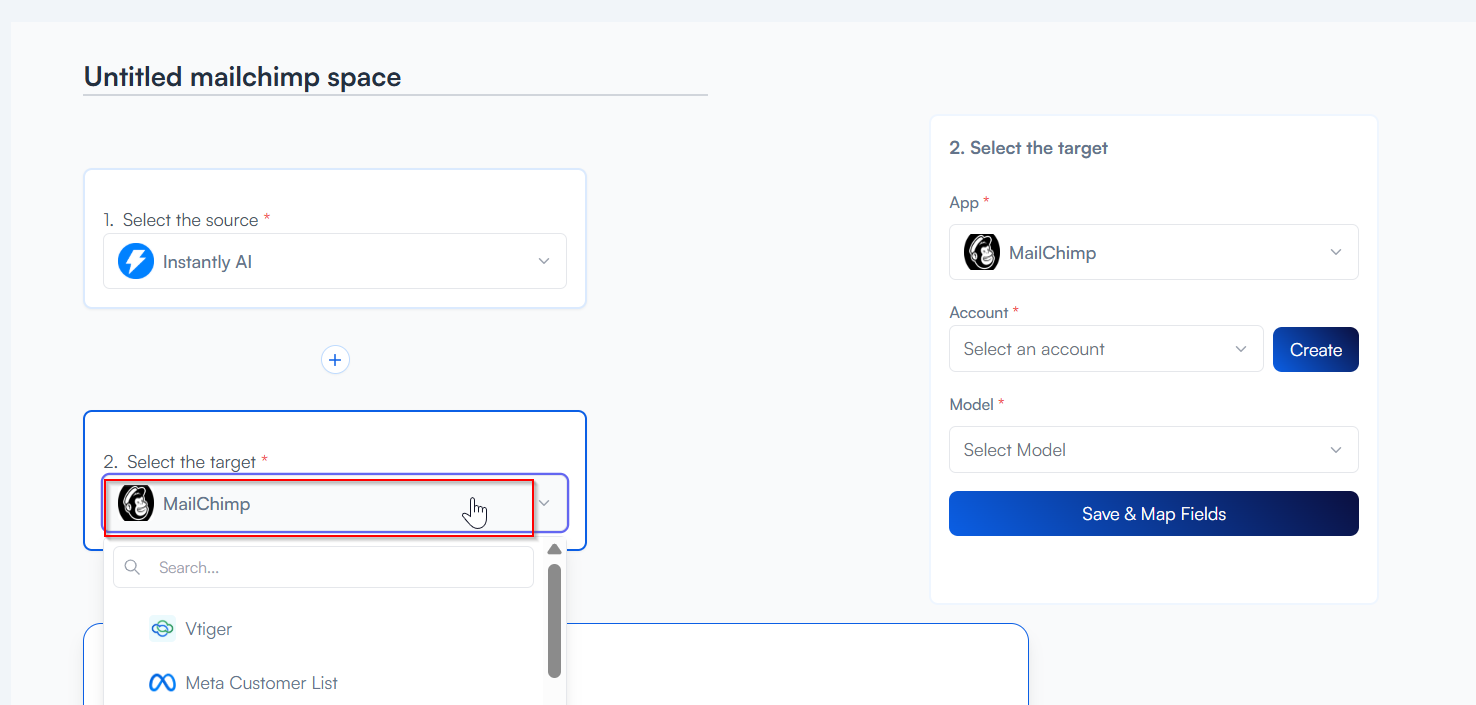Viewport: 1476px width, 705px height.
Task: Choose the Vtiger option from the list
Action: [x=209, y=629]
